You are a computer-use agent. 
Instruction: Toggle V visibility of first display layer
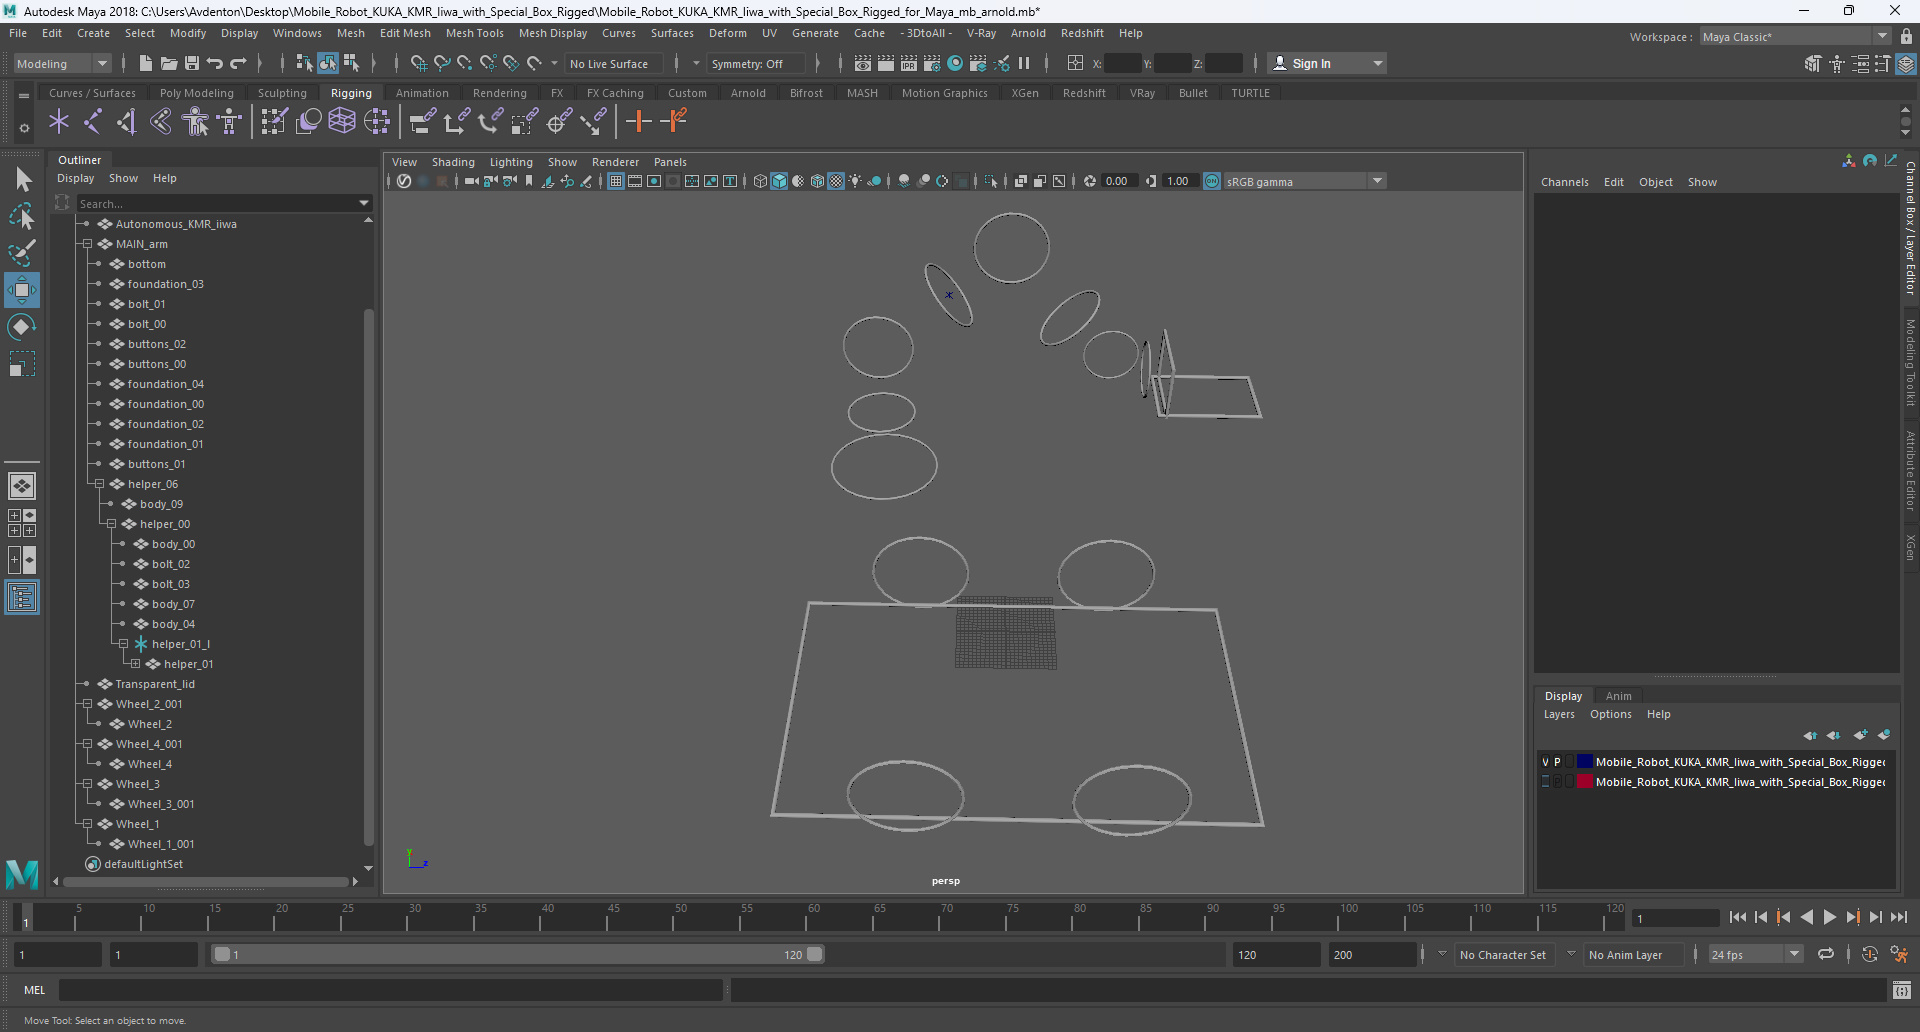point(1545,762)
